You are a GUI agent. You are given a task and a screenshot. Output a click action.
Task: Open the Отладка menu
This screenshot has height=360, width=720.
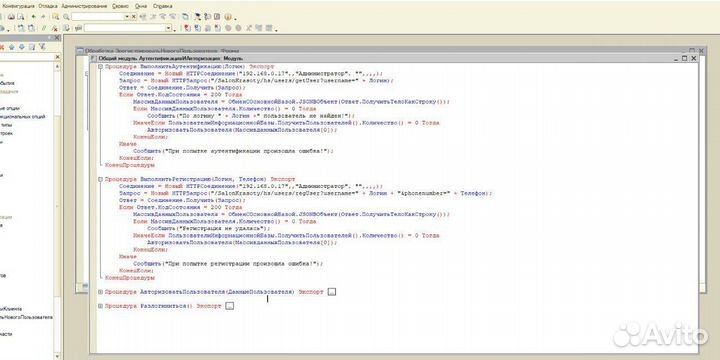[x=48, y=6]
